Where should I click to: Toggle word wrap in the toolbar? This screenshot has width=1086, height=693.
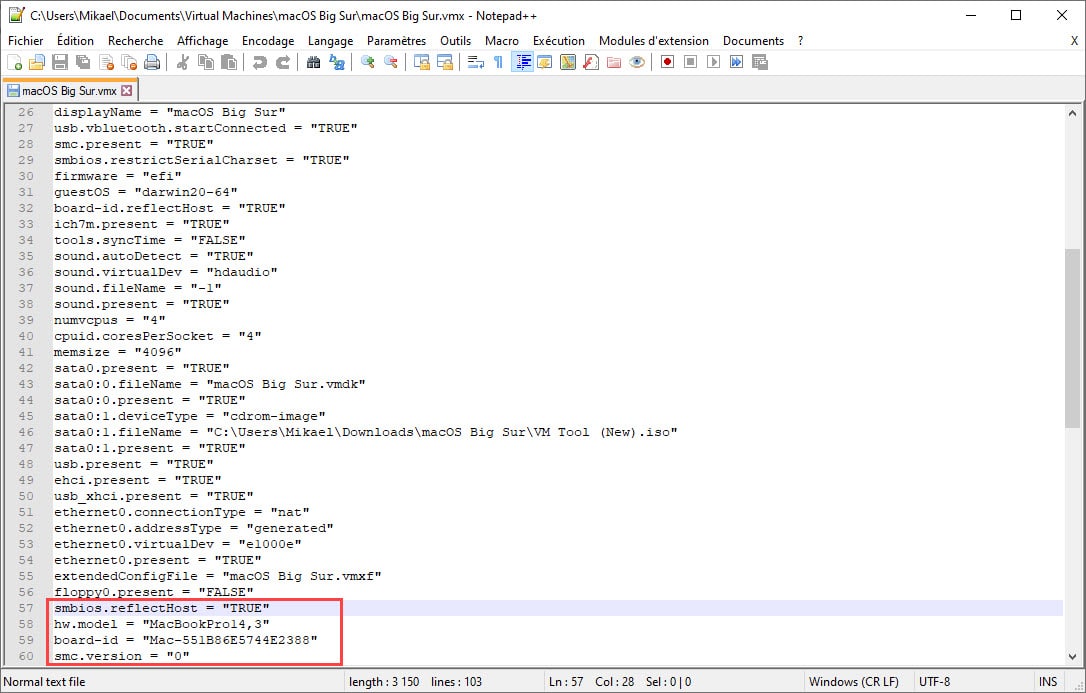[x=475, y=62]
